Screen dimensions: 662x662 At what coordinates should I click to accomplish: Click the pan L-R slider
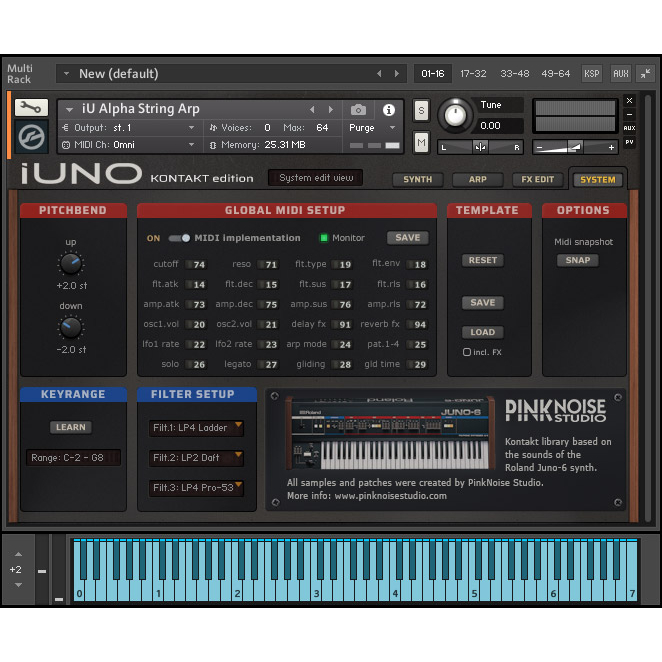pos(480,147)
